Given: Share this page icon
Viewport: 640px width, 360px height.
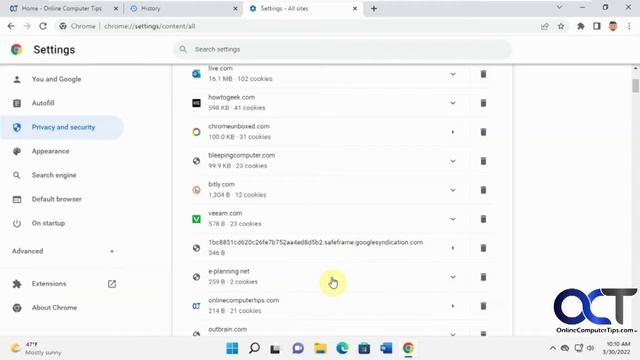Looking at the screenshot, I should coord(544,26).
